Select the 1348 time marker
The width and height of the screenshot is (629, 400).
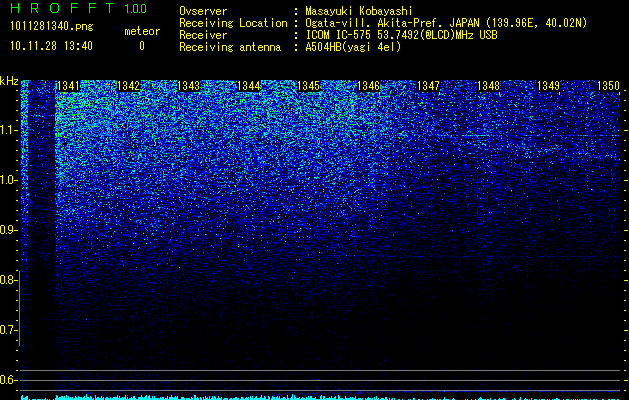pyautogui.click(x=489, y=86)
